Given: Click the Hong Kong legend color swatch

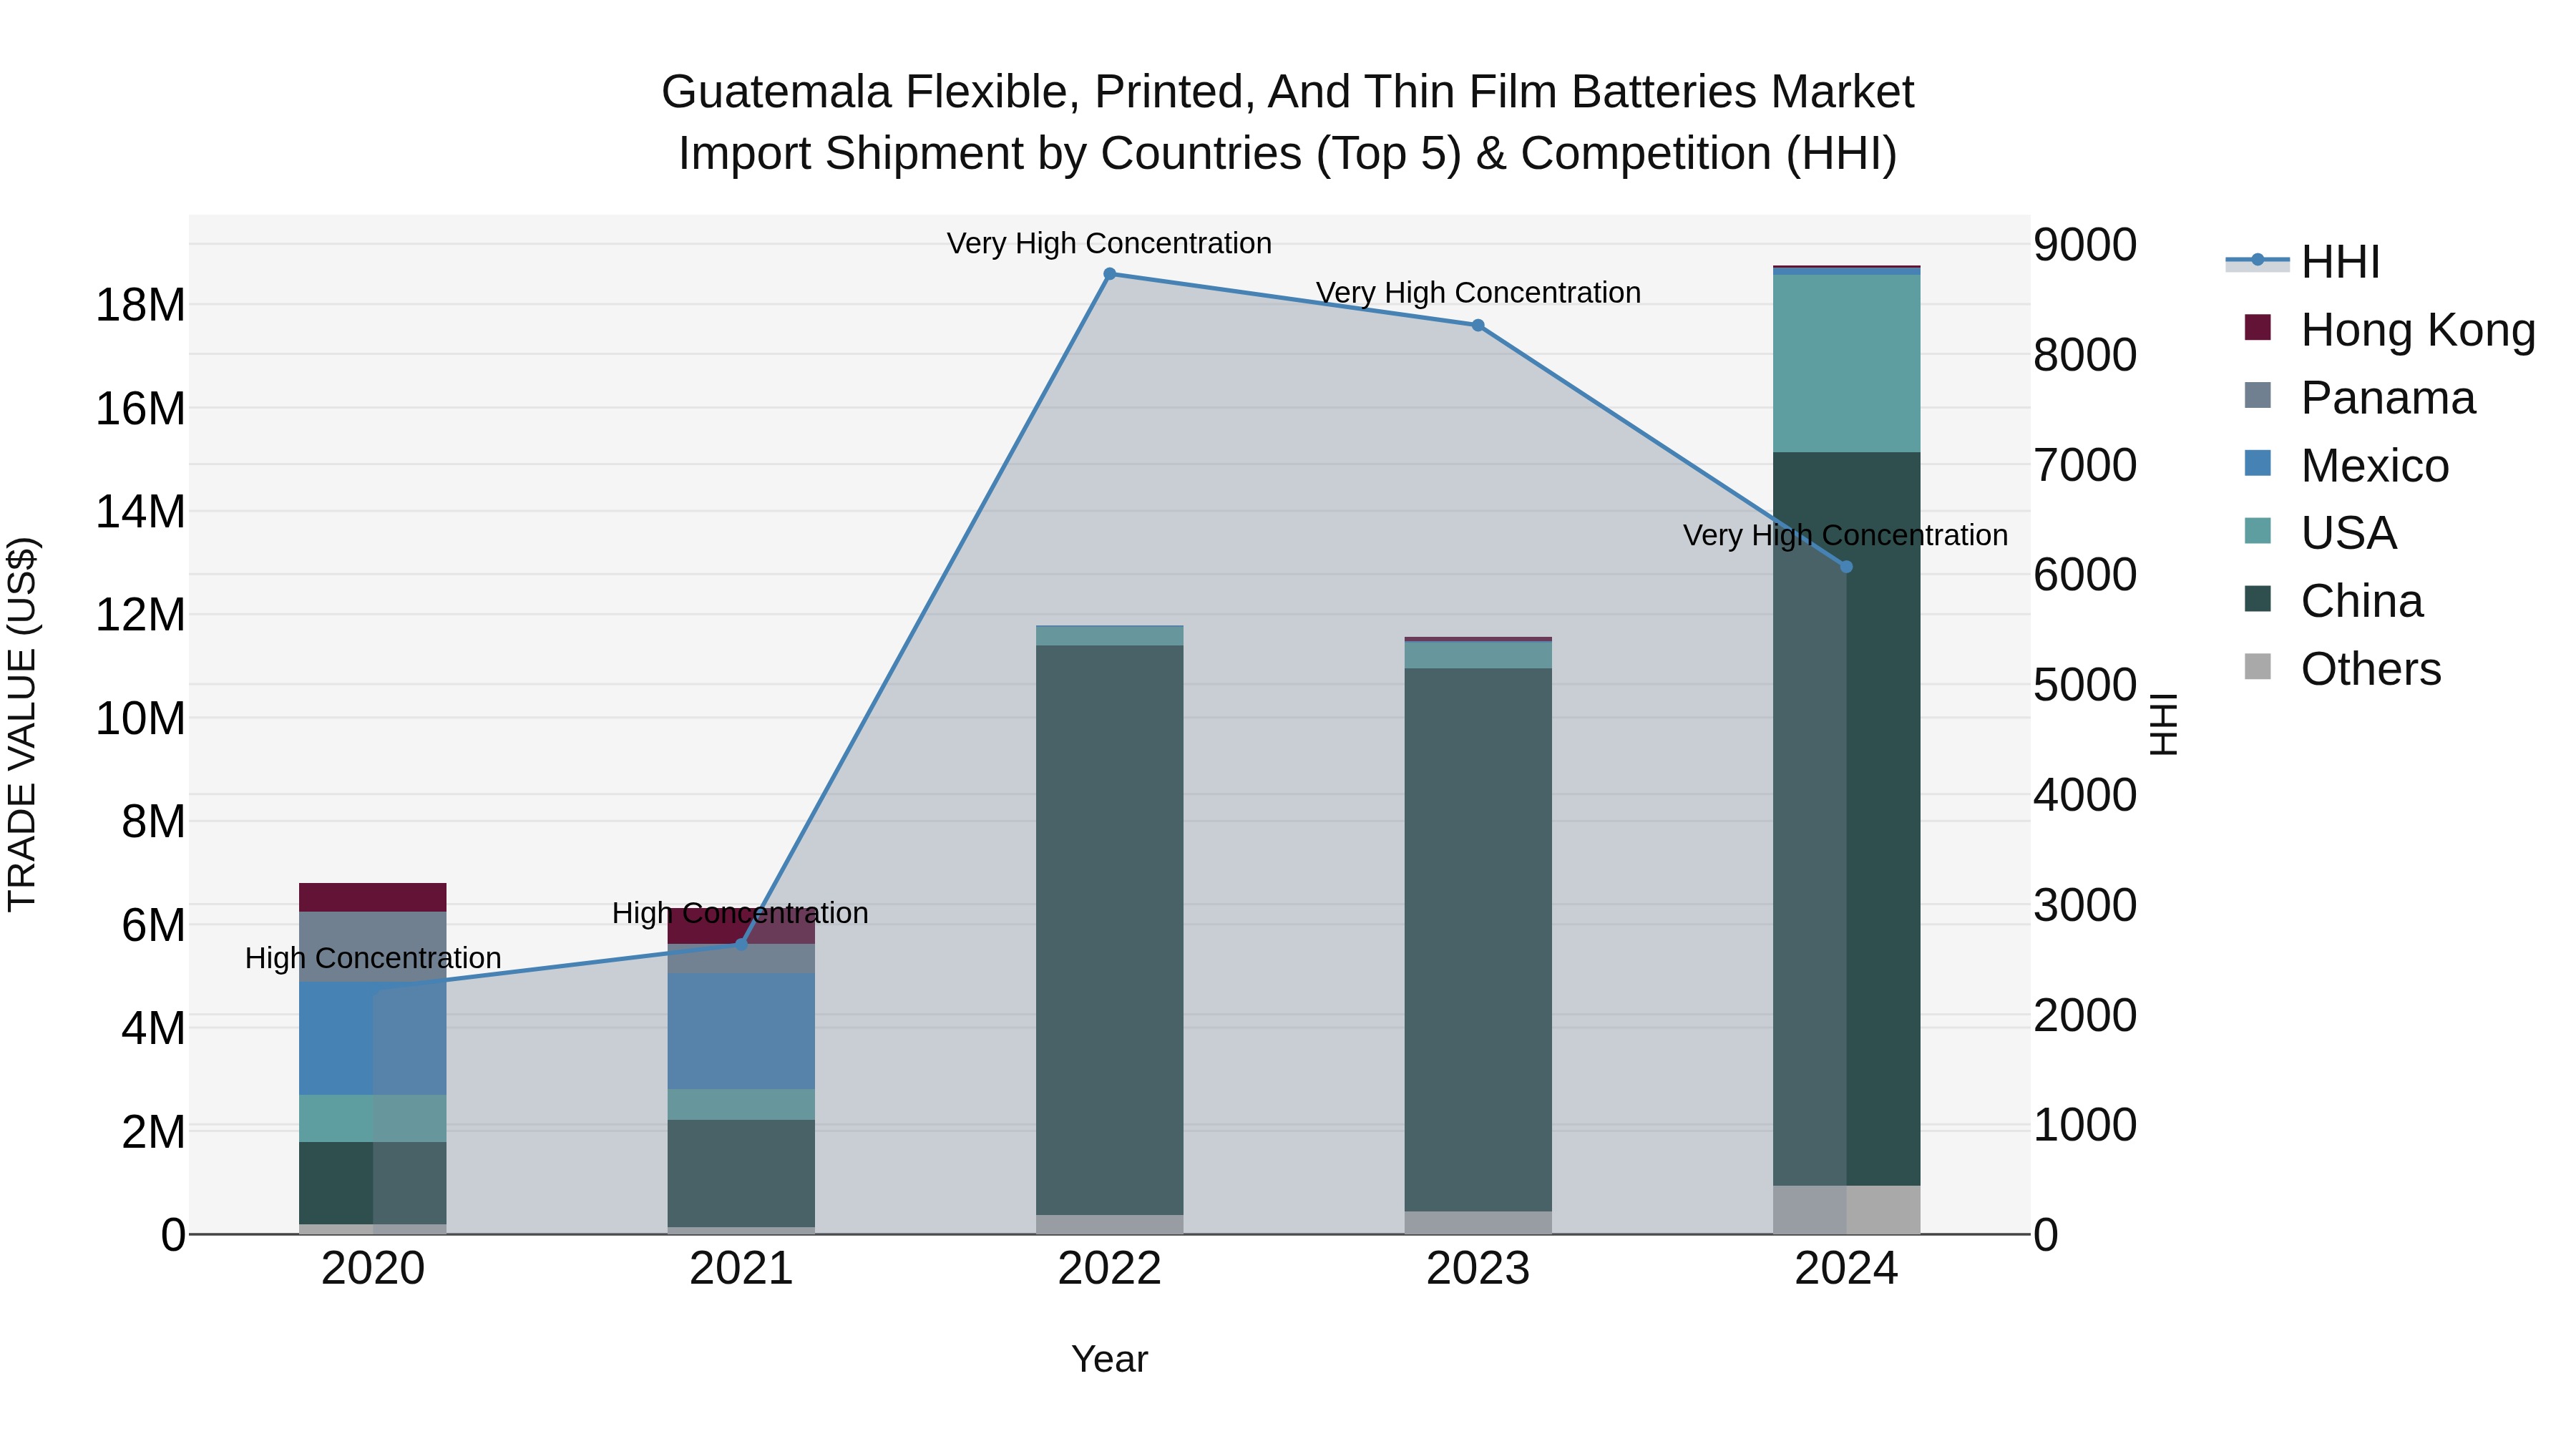Looking at the screenshot, I should click(x=2257, y=327).
